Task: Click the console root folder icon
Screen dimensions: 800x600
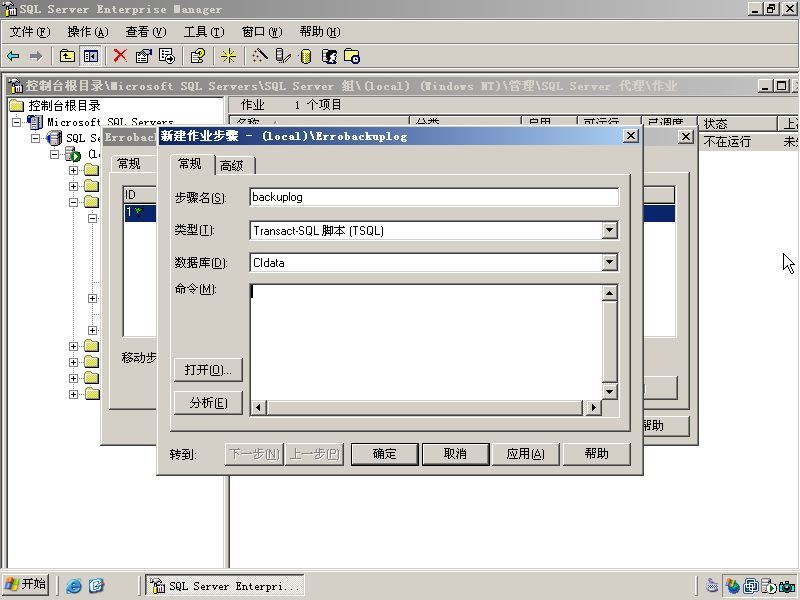Action: click(17, 106)
